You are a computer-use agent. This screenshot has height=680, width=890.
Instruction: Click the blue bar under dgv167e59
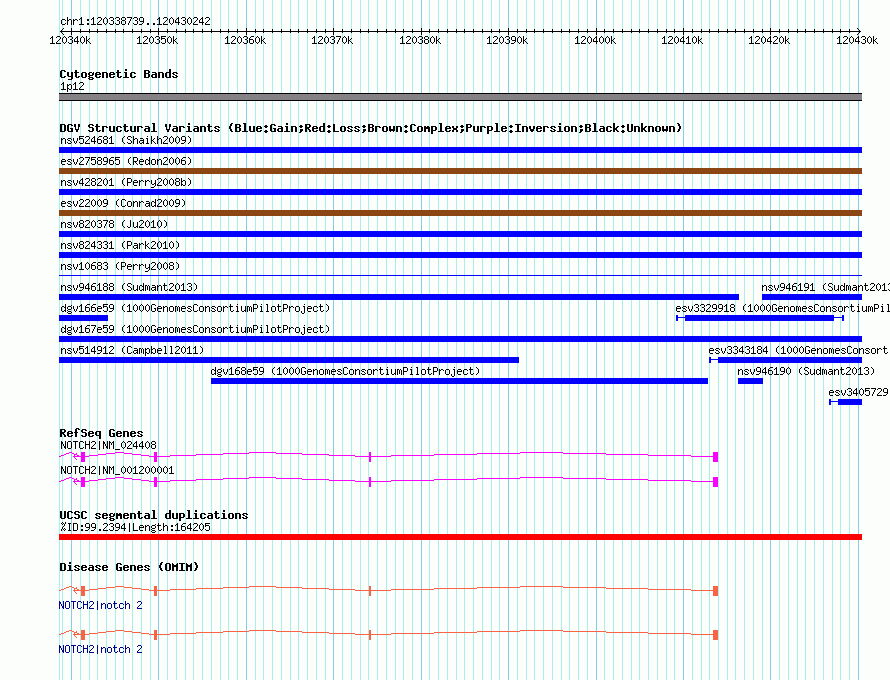click(x=460, y=339)
